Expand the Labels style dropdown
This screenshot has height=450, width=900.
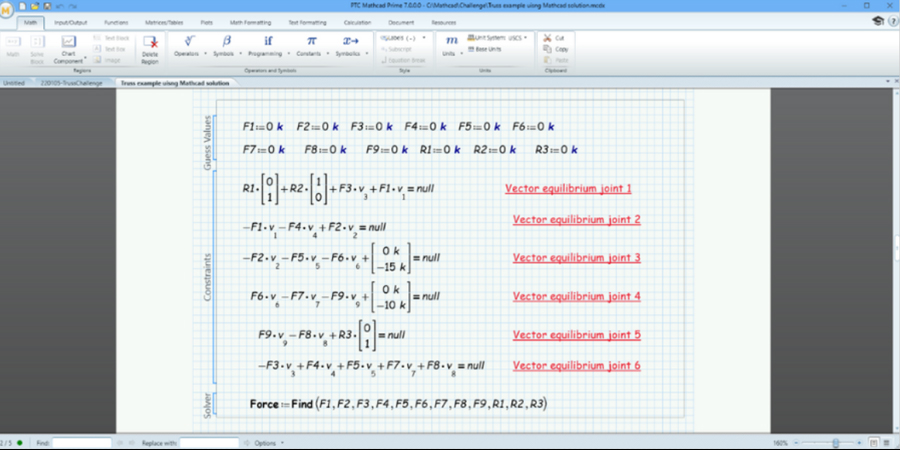pos(402,37)
